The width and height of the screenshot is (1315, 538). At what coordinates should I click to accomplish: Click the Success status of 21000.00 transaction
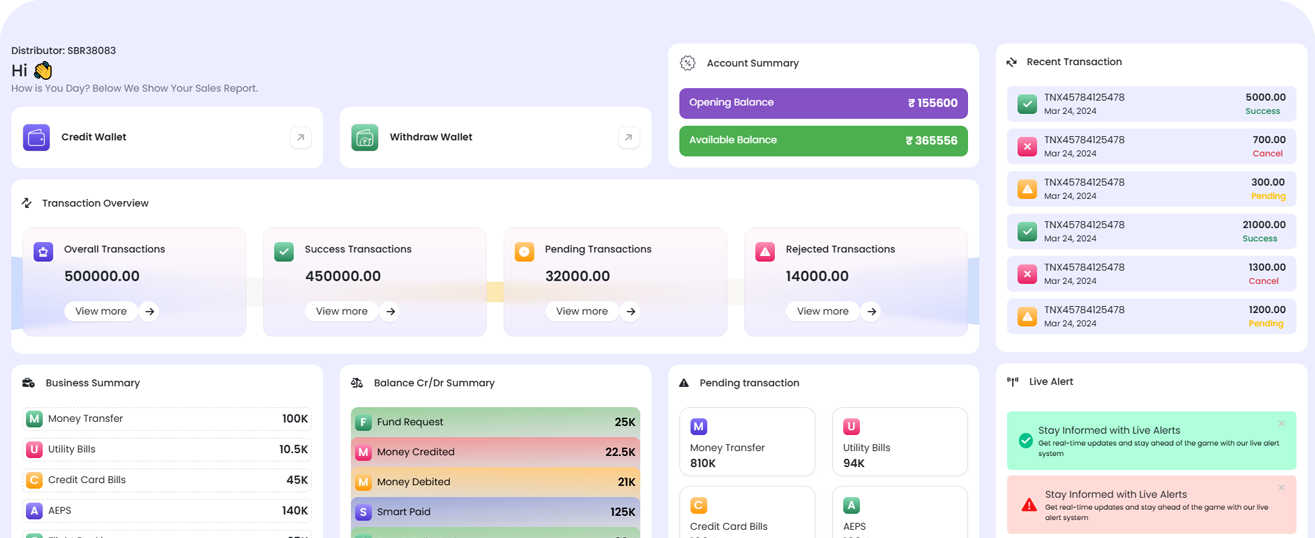pyautogui.click(x=1260, y=239)
